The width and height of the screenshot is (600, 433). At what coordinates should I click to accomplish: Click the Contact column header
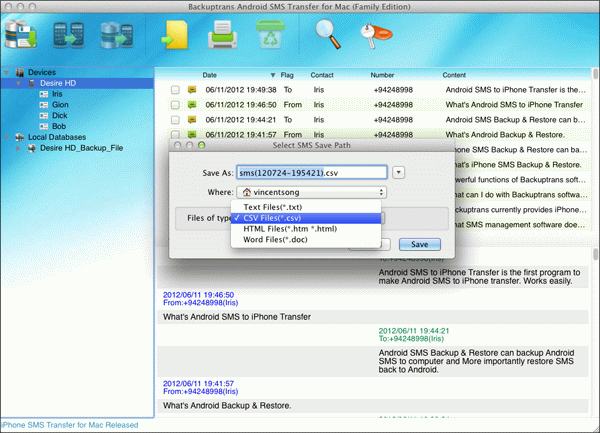pos(322,75)
